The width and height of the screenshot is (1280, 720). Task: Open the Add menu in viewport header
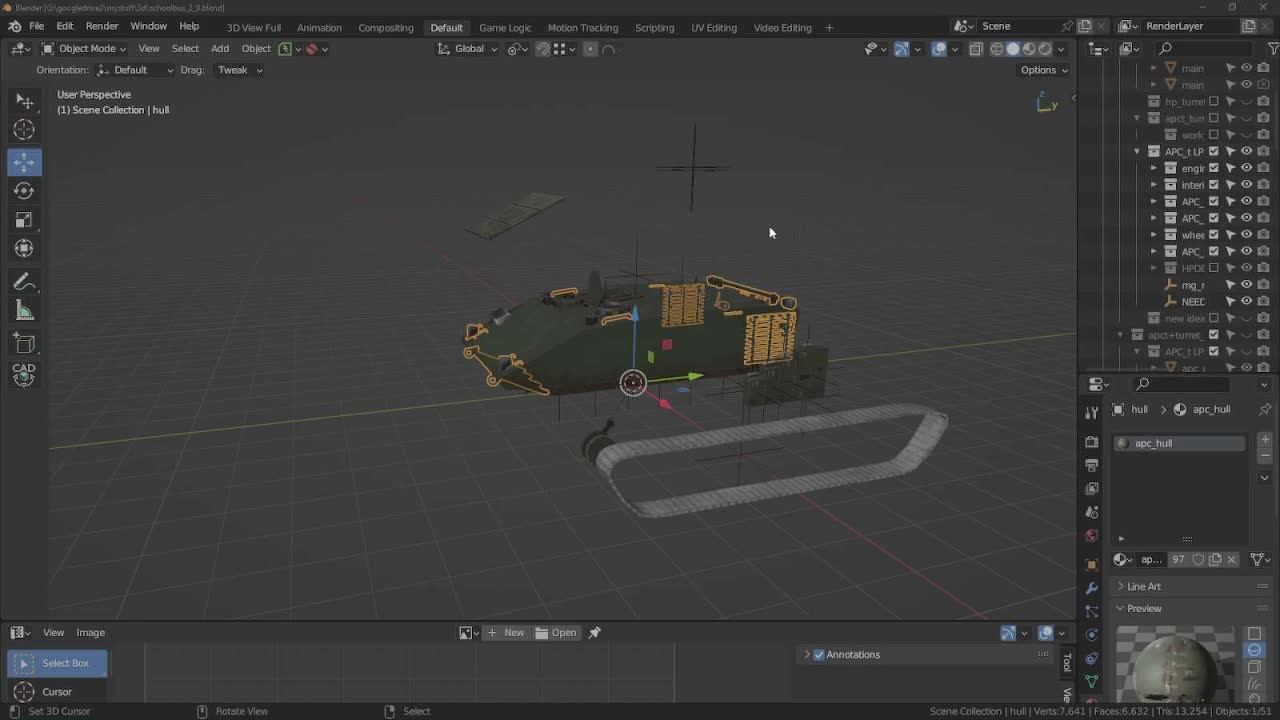(x=220, y=49)
